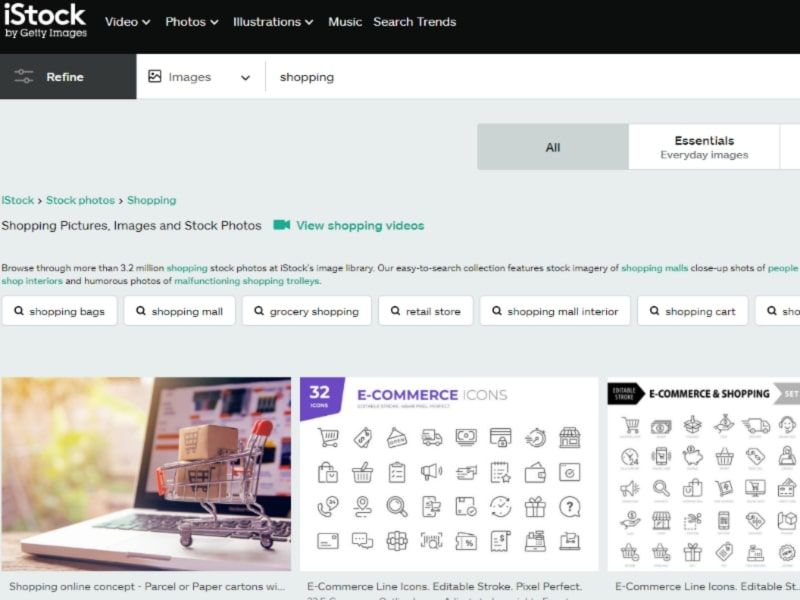Click the Refine filters icon
800x600 pixels.
point(22,76)
